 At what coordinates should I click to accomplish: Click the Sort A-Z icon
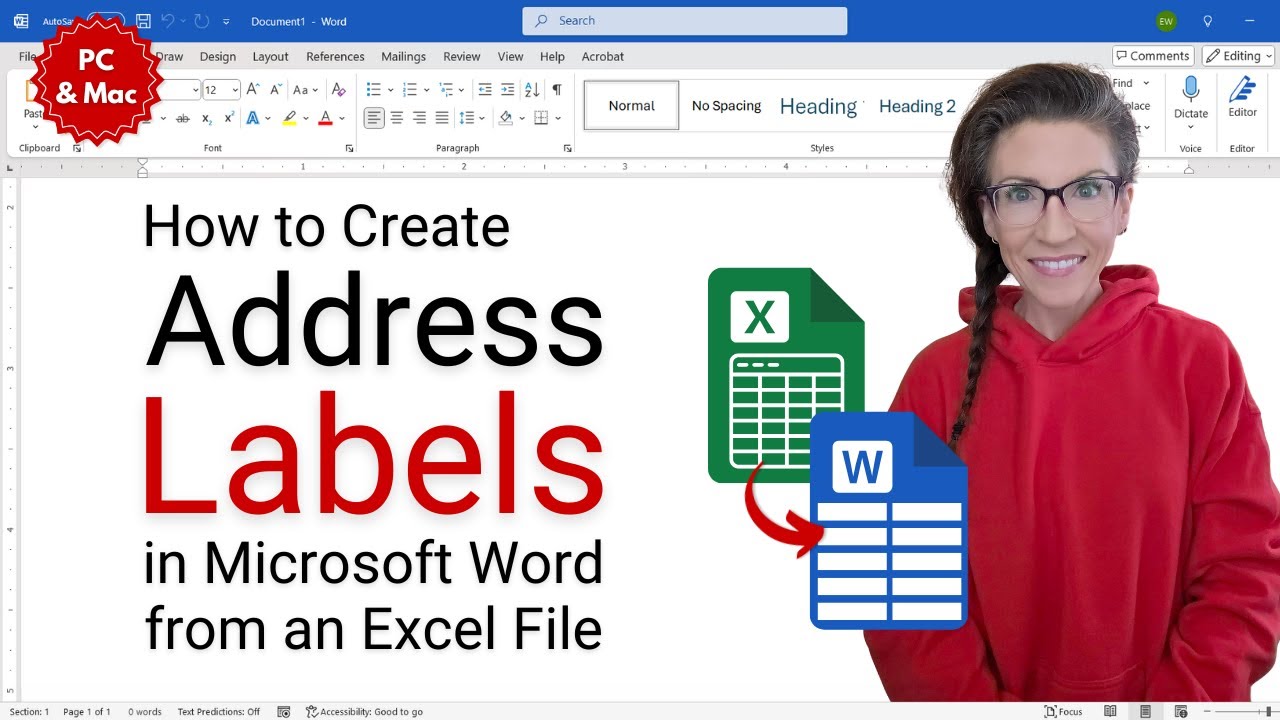coord(533,90)
